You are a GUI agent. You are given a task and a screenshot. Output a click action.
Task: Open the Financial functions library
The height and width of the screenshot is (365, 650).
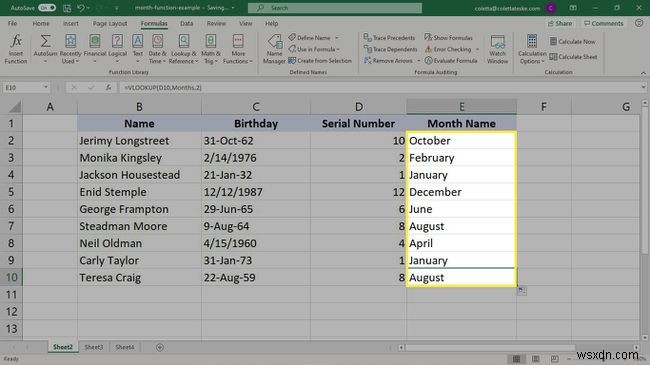pyautogui.click(x=95, y=49)
